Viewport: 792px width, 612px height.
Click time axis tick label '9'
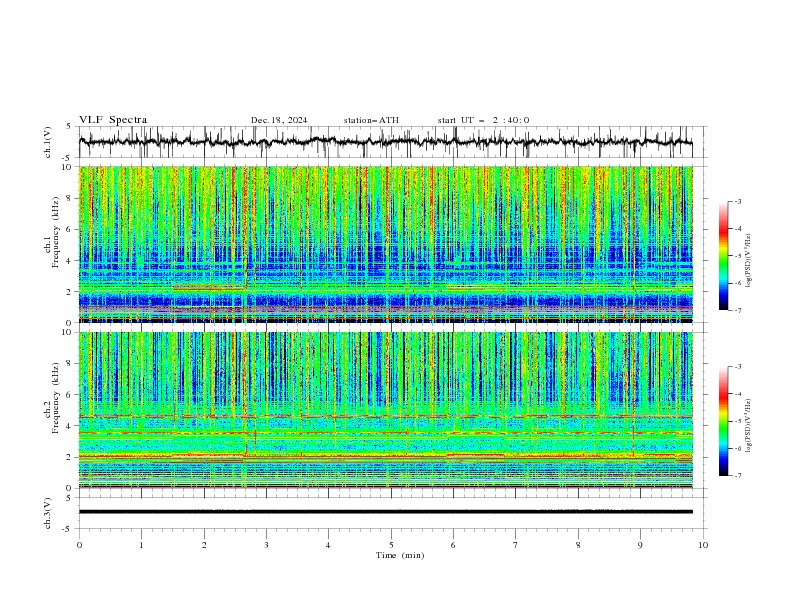tap(640, 545)
